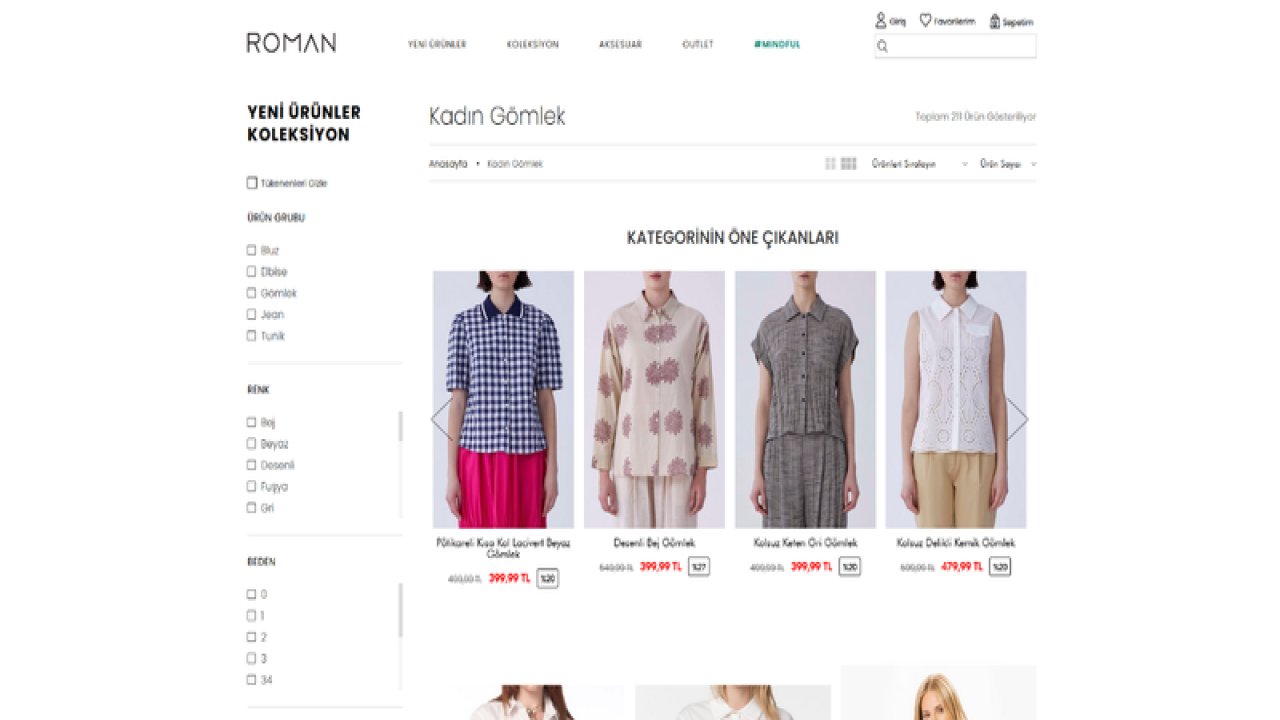This screenshot has height=720, width=1280.
Task: Expand the Ürün Sayısı dropdown
Action: tap(1007, 164)
